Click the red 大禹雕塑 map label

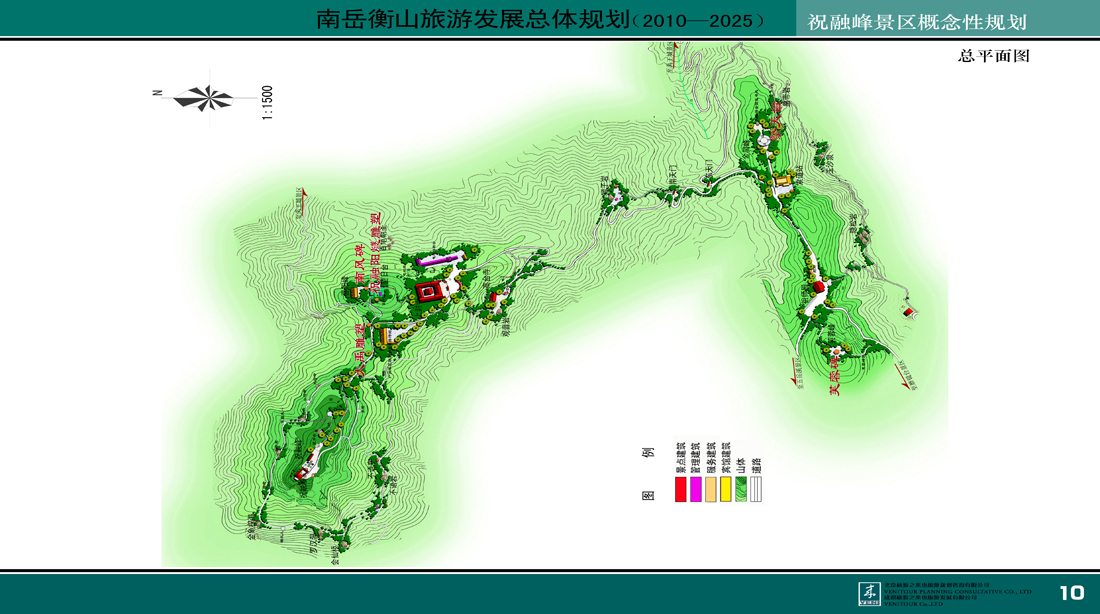click(359, 351)
